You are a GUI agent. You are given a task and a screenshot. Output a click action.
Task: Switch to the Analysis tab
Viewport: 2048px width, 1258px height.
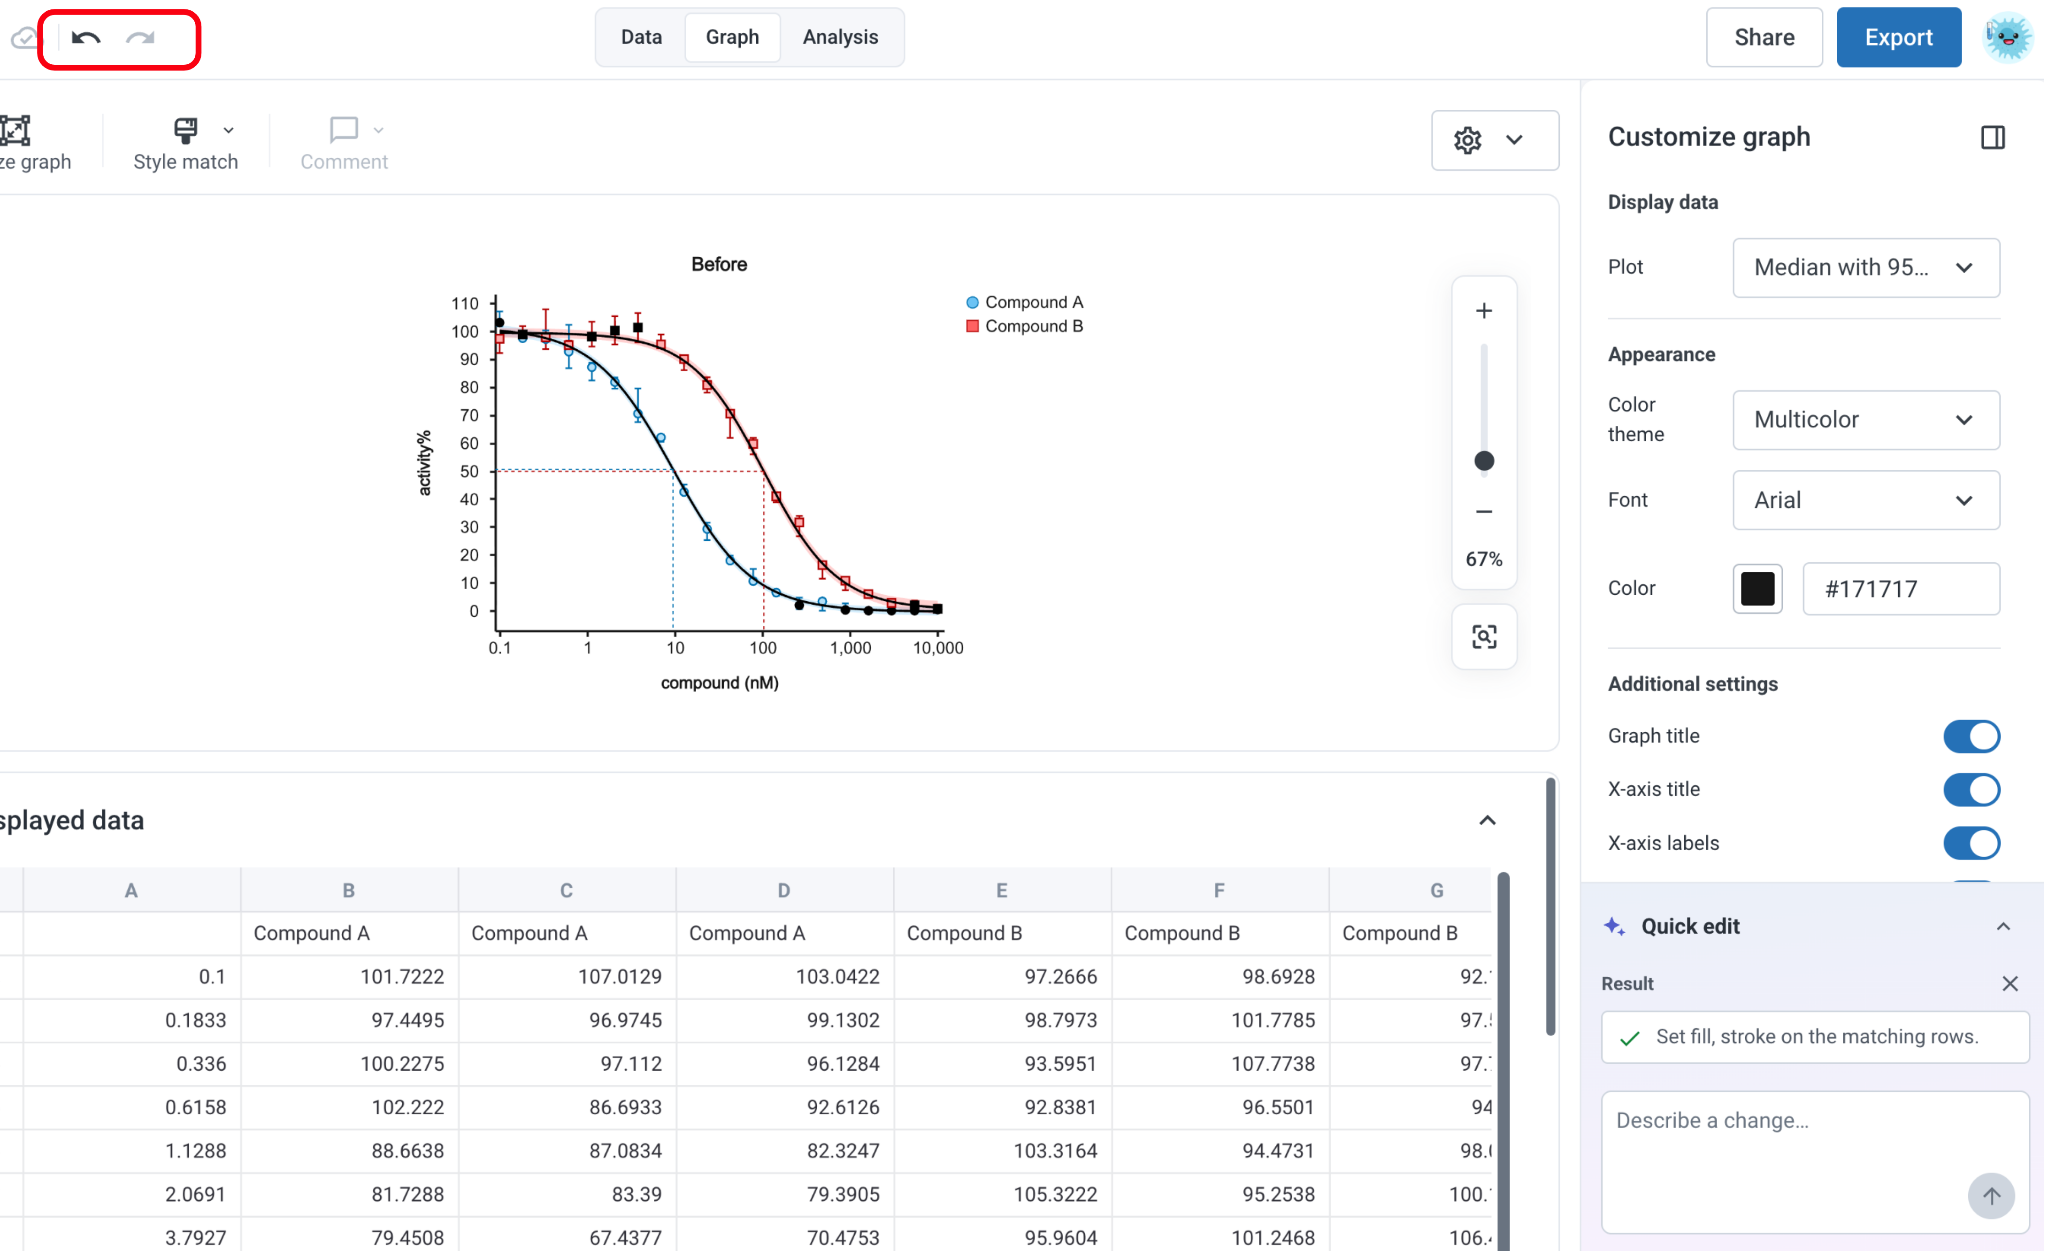tap(840, 37)
